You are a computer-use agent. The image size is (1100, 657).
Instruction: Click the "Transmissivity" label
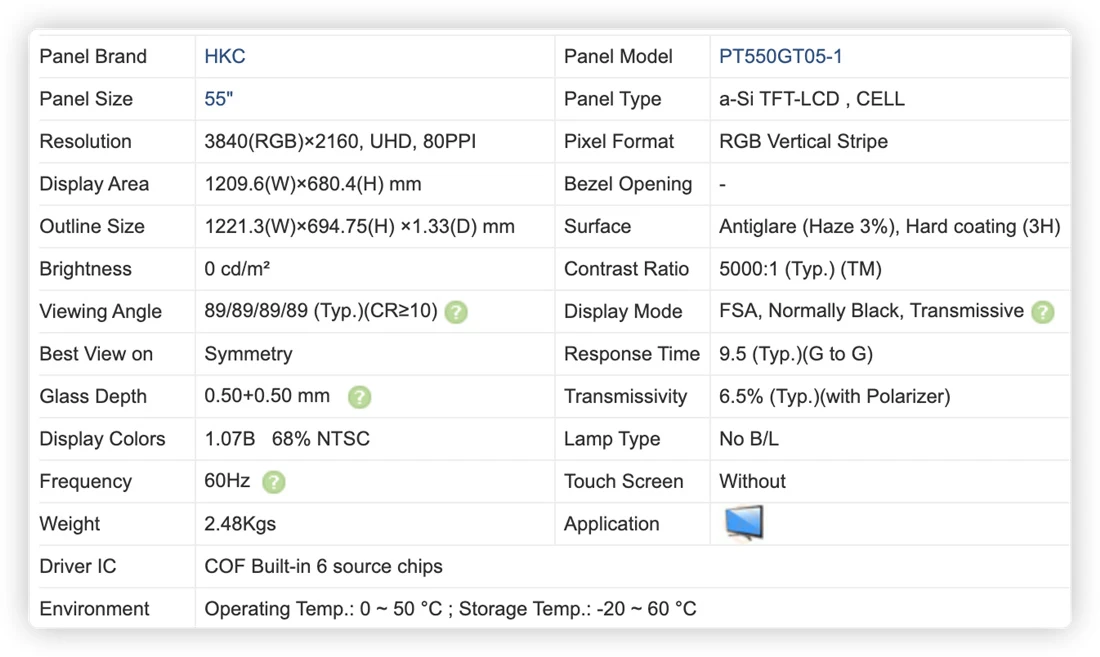[626, 396]
